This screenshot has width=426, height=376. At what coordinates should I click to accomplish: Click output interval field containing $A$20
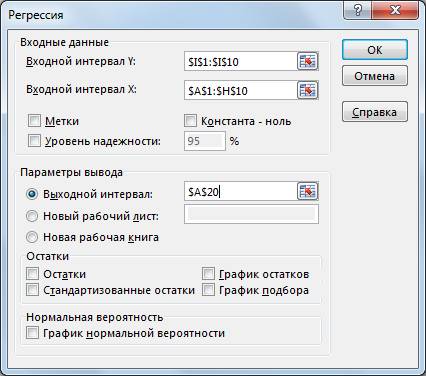[240, 191]
